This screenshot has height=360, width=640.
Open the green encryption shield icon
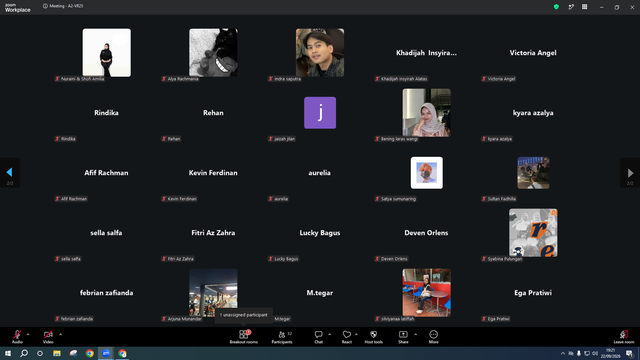(x=556, y=7)
